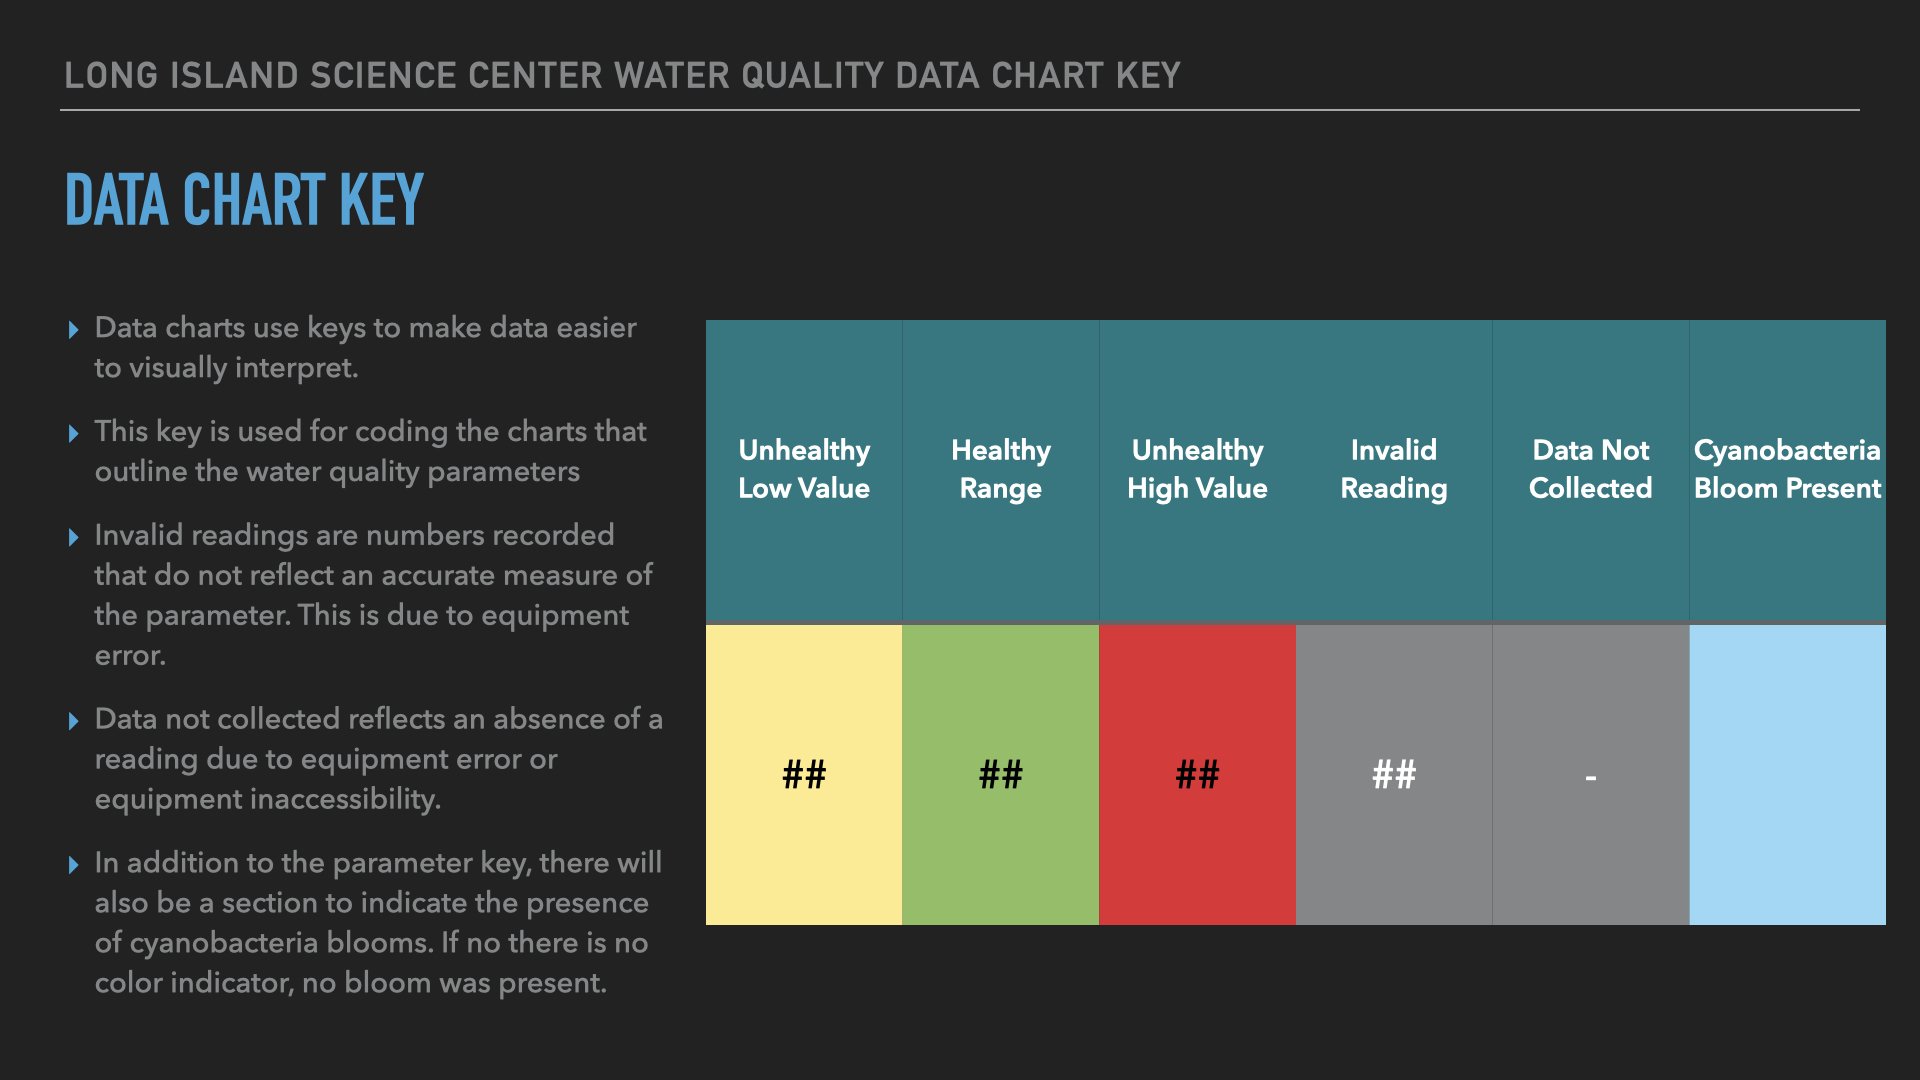The height and width of the screenshot is (1080, 1920).
Task: Click the "Unhealthy Low Value" header cell
Action: (804, 469)
